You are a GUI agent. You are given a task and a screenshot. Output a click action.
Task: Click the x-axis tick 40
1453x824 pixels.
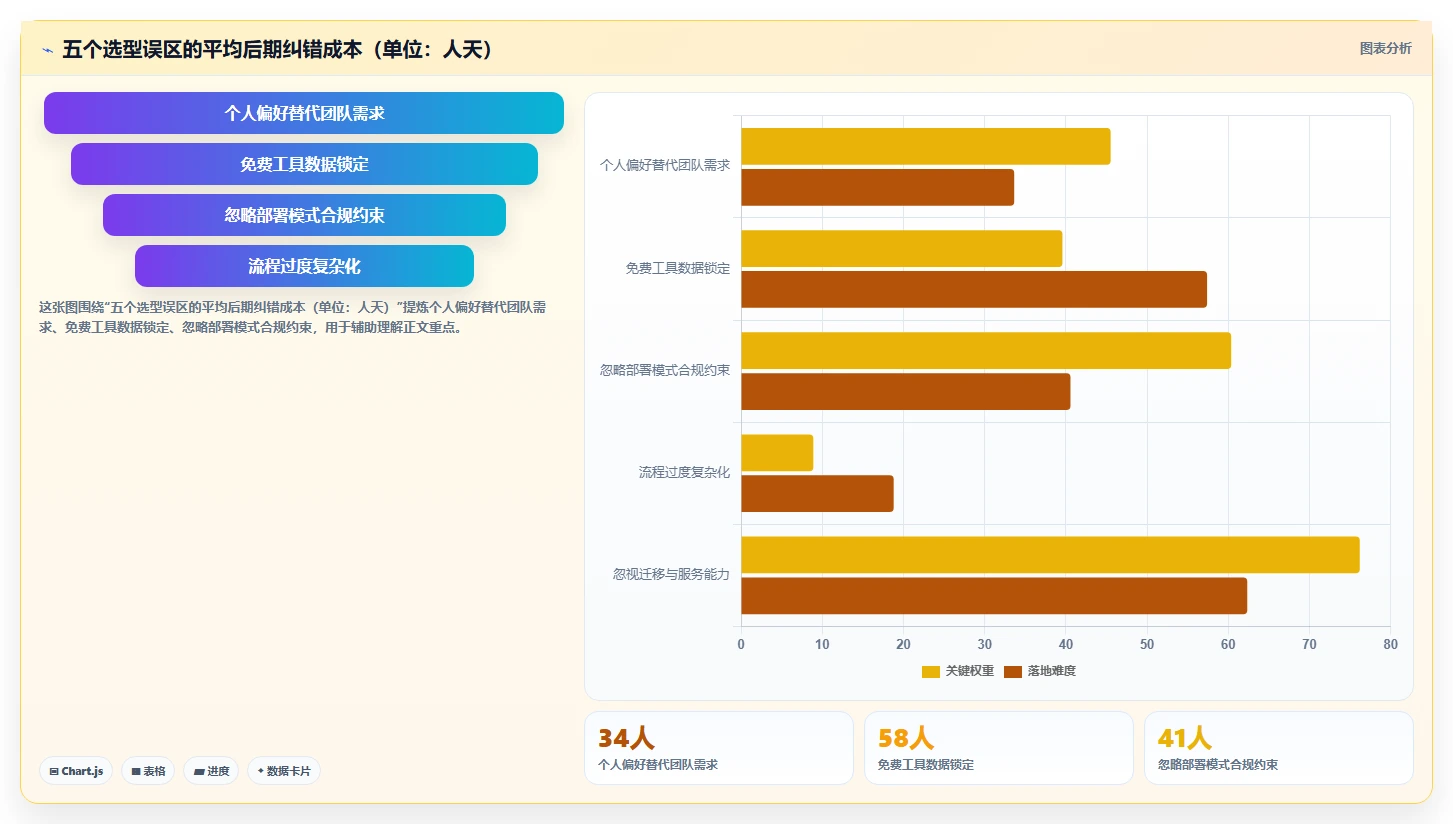pos(1066,645)
